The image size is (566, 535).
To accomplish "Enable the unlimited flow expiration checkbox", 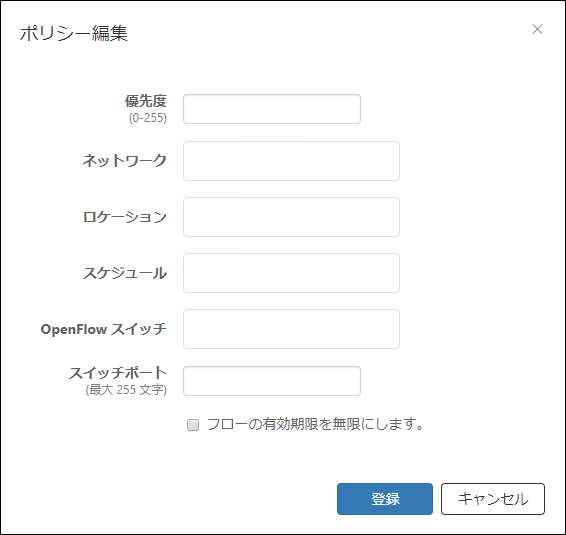I will 193,425.
